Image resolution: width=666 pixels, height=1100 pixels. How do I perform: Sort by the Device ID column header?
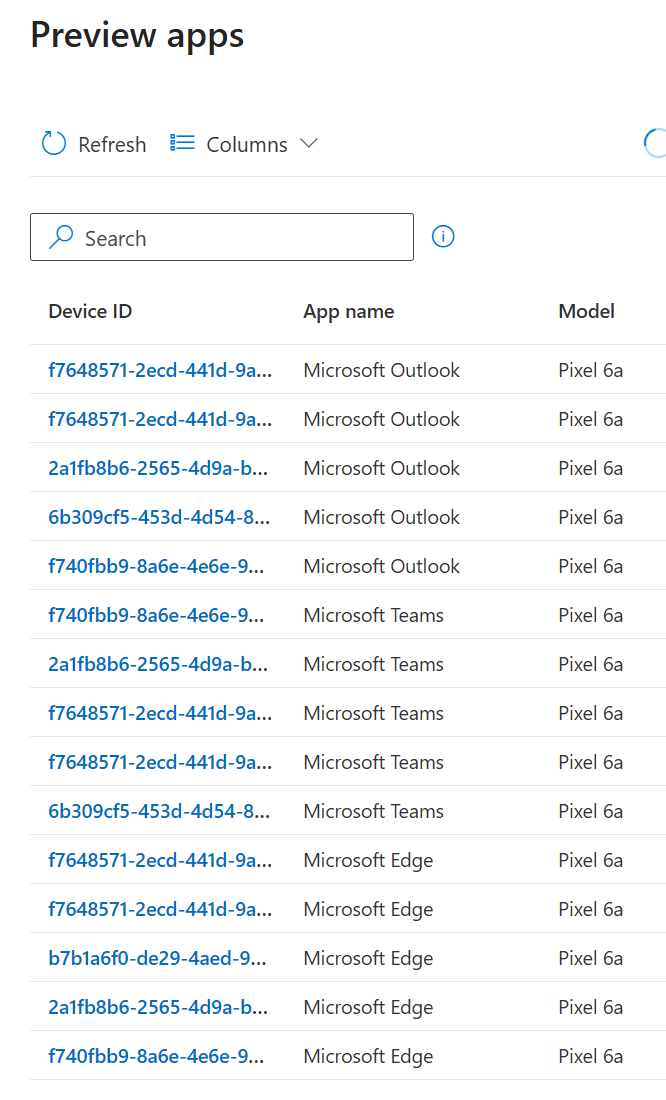coord(90,311)
